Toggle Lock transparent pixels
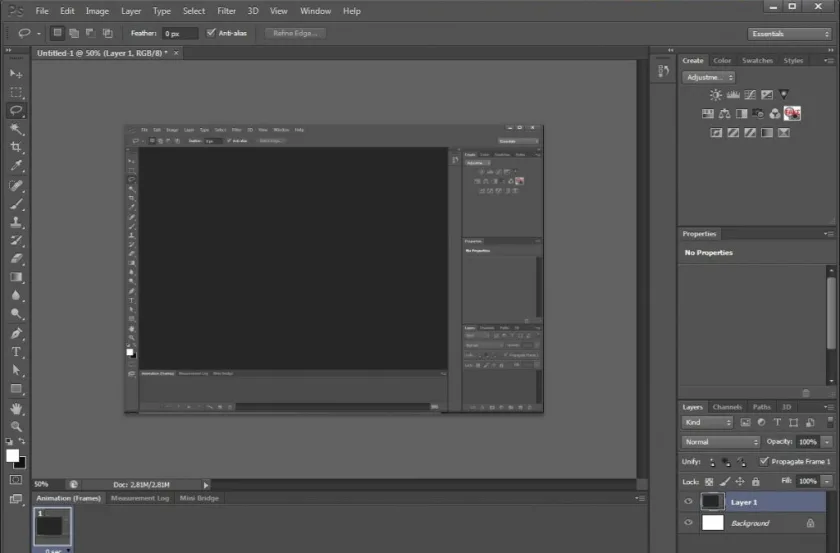Screen dimensions: 840x553 [709, 482]
